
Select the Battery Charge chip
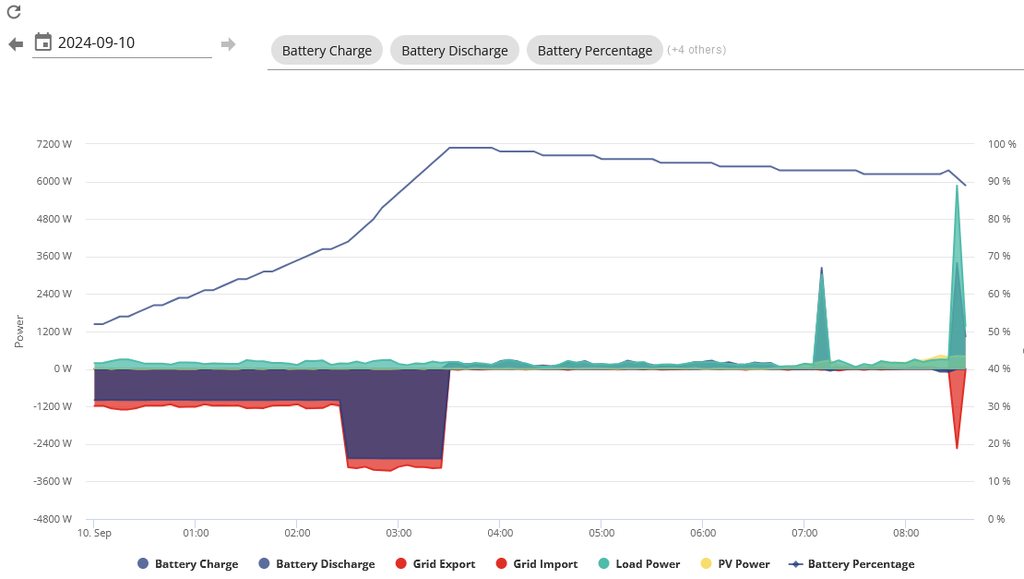tap(326, 51)
